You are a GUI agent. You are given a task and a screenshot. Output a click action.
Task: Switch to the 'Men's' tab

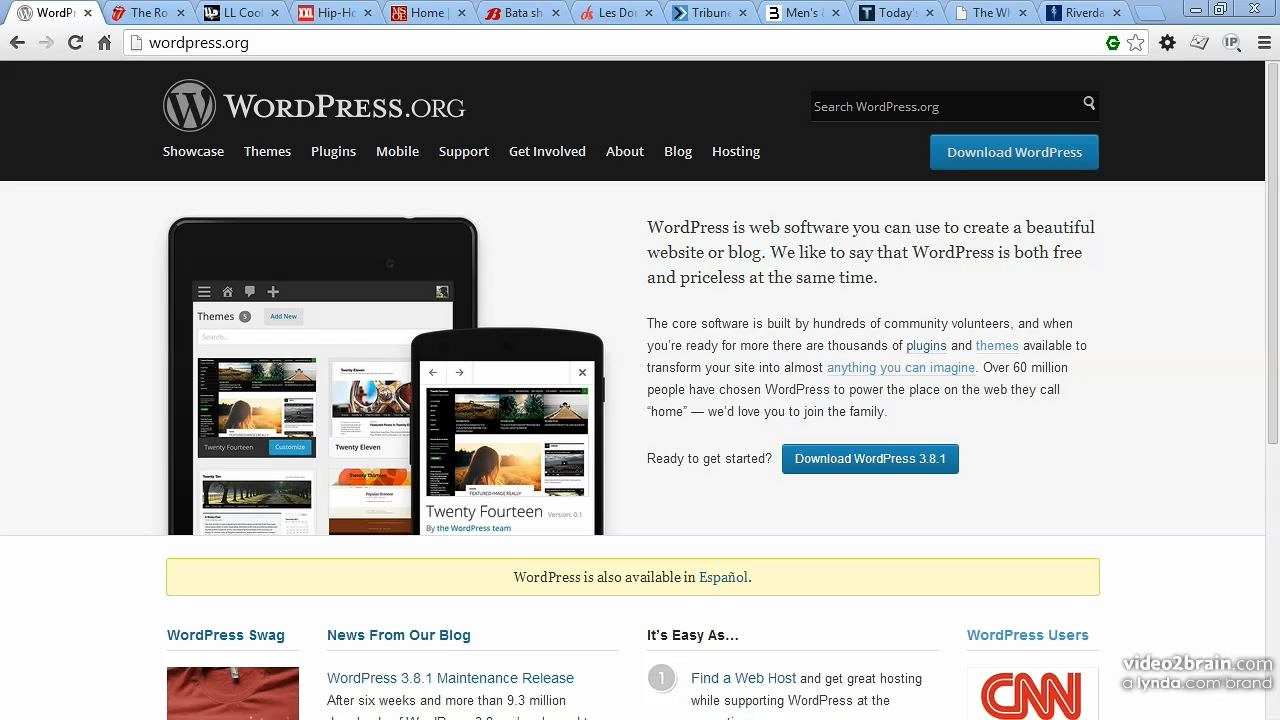pyautogui.click(x=804, y=13)
